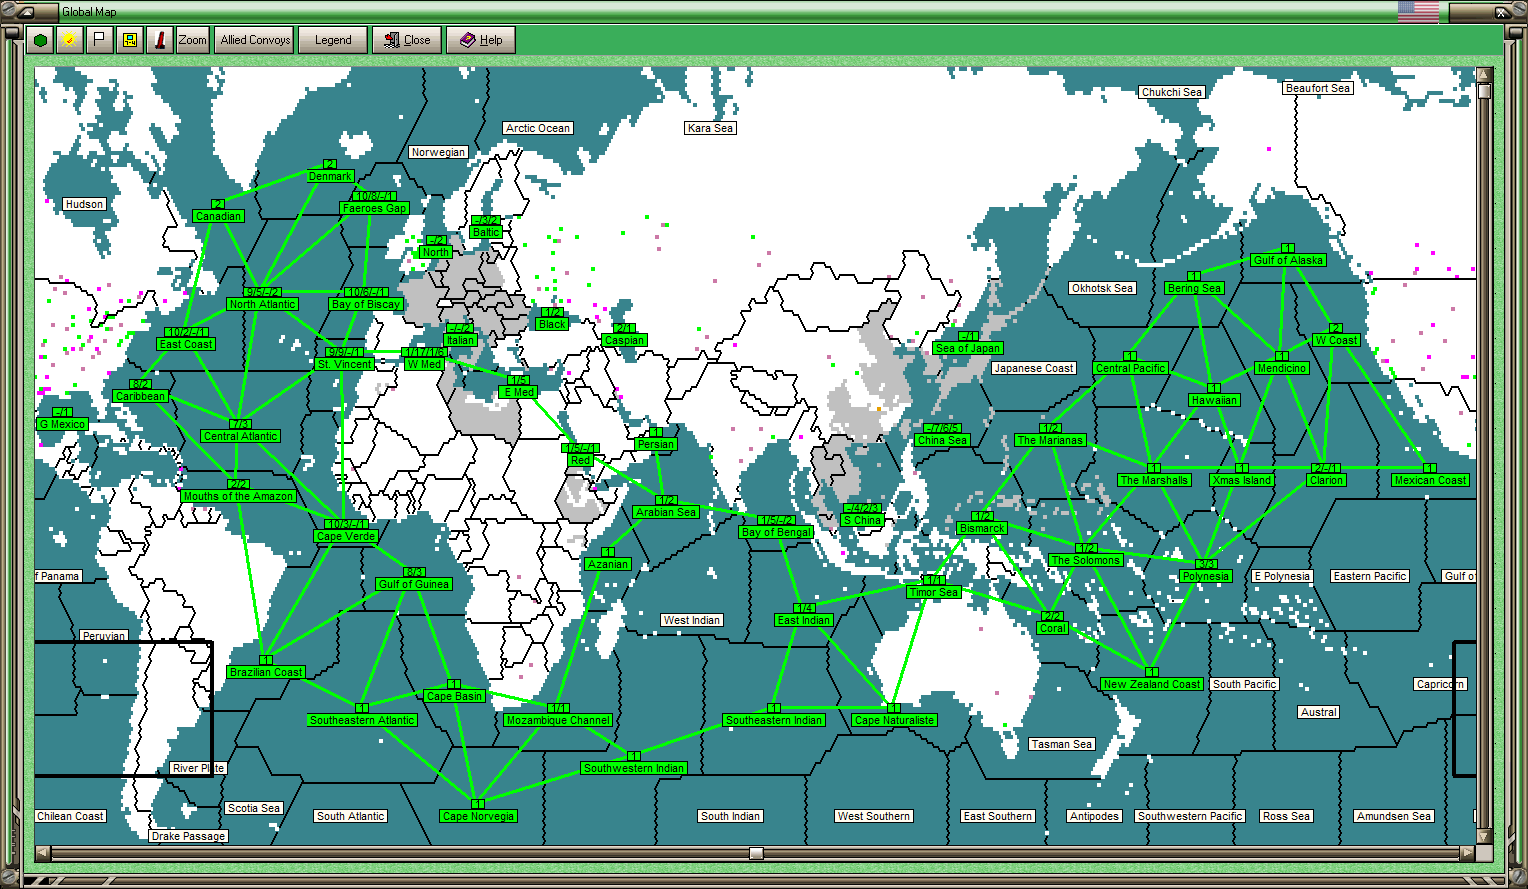The image size is (1528, 889).
Task: Click the Help book icon
Action: [x=466, y=40]
